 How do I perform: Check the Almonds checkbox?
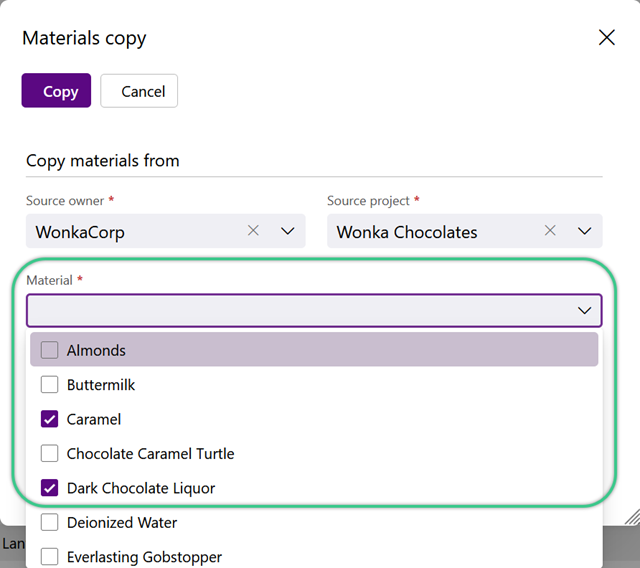click(x=49, y=350)
